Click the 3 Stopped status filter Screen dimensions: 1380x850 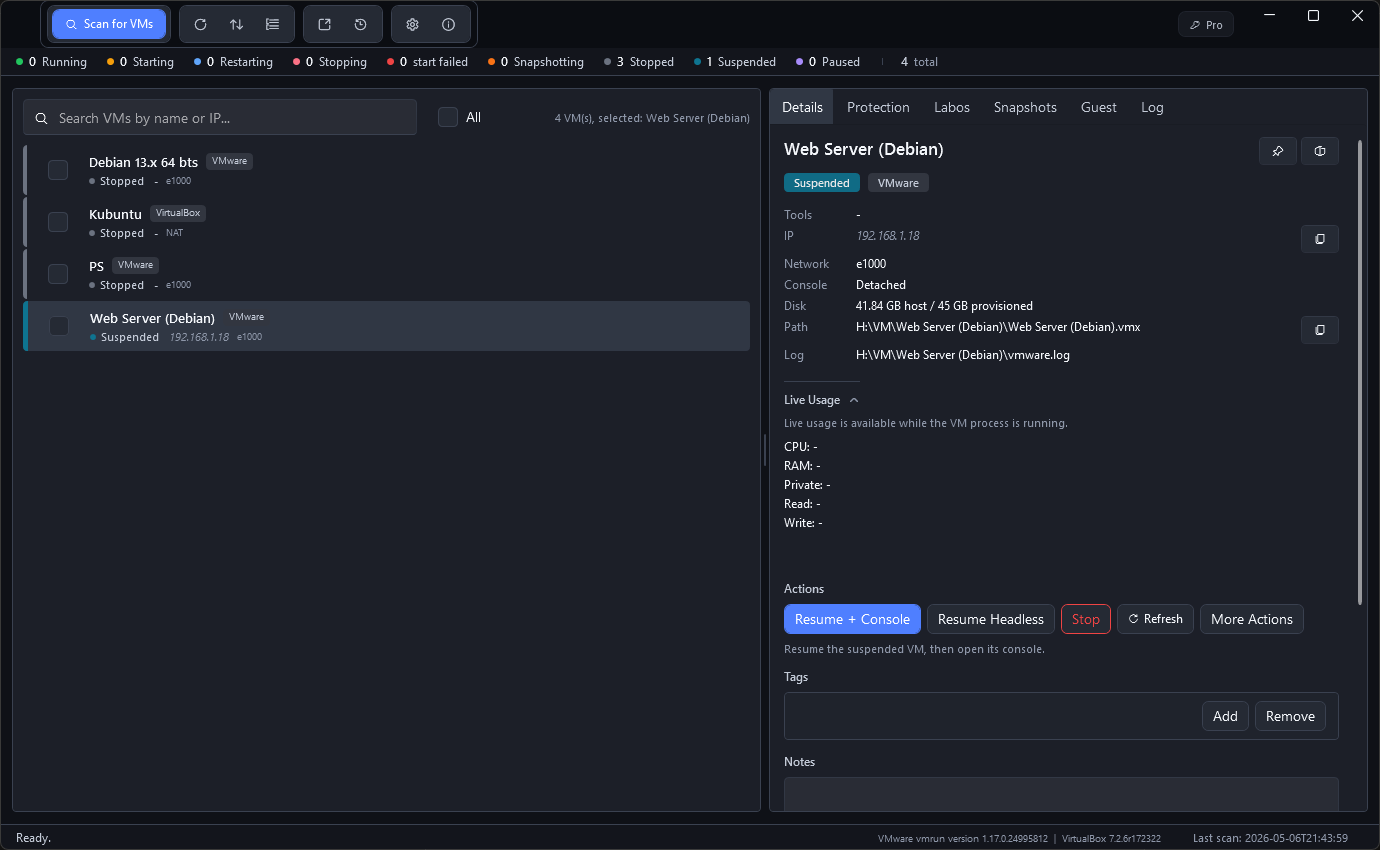click(639, 62)
